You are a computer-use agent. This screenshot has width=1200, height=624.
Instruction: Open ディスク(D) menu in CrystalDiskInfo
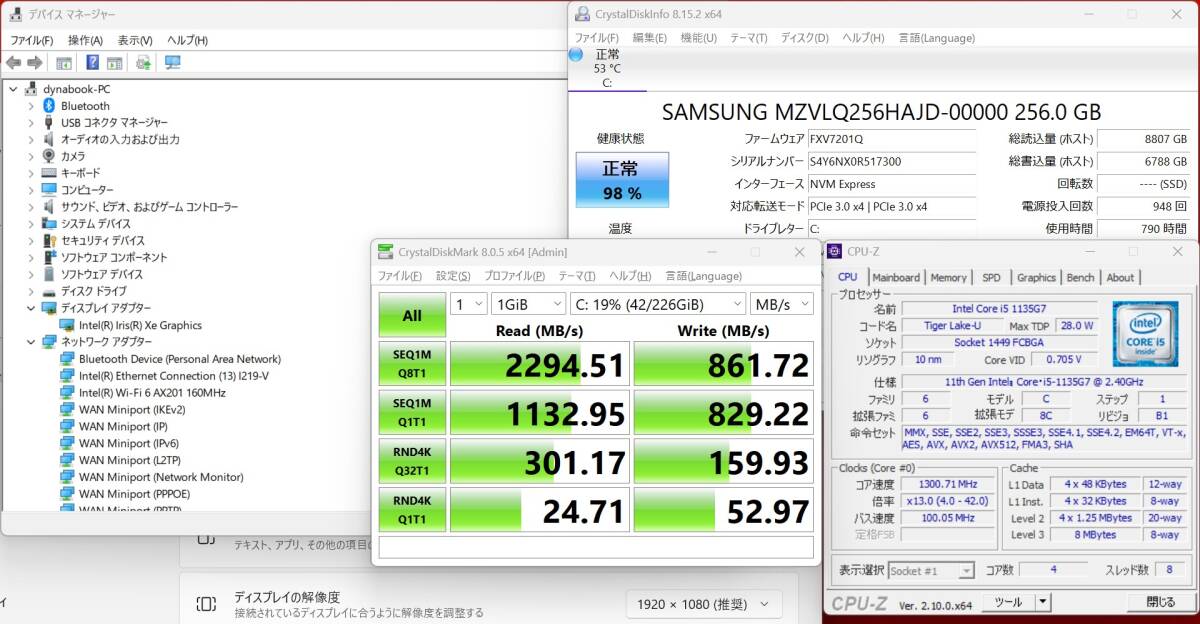[804, 38]
